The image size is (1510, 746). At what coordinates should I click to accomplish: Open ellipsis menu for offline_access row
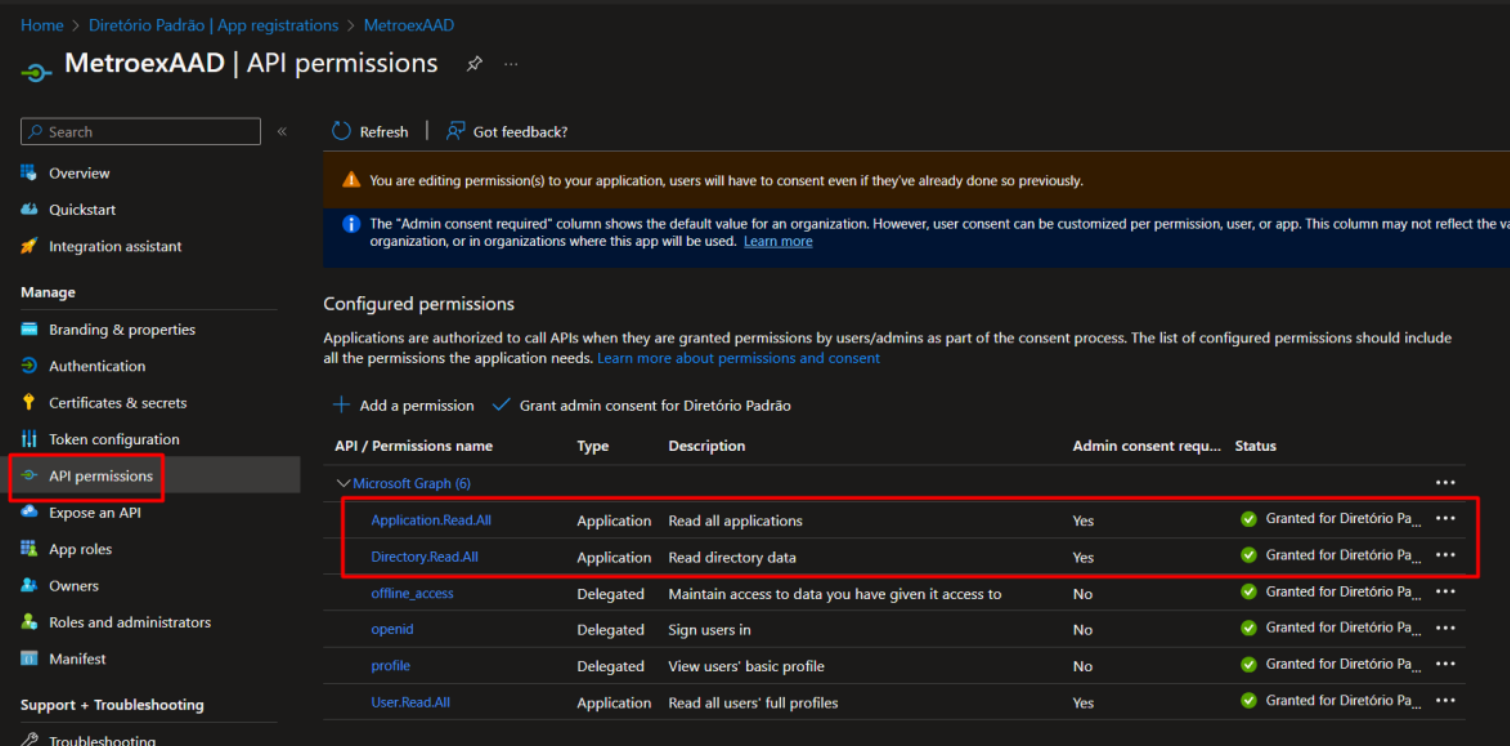[x=1445, y=591]
